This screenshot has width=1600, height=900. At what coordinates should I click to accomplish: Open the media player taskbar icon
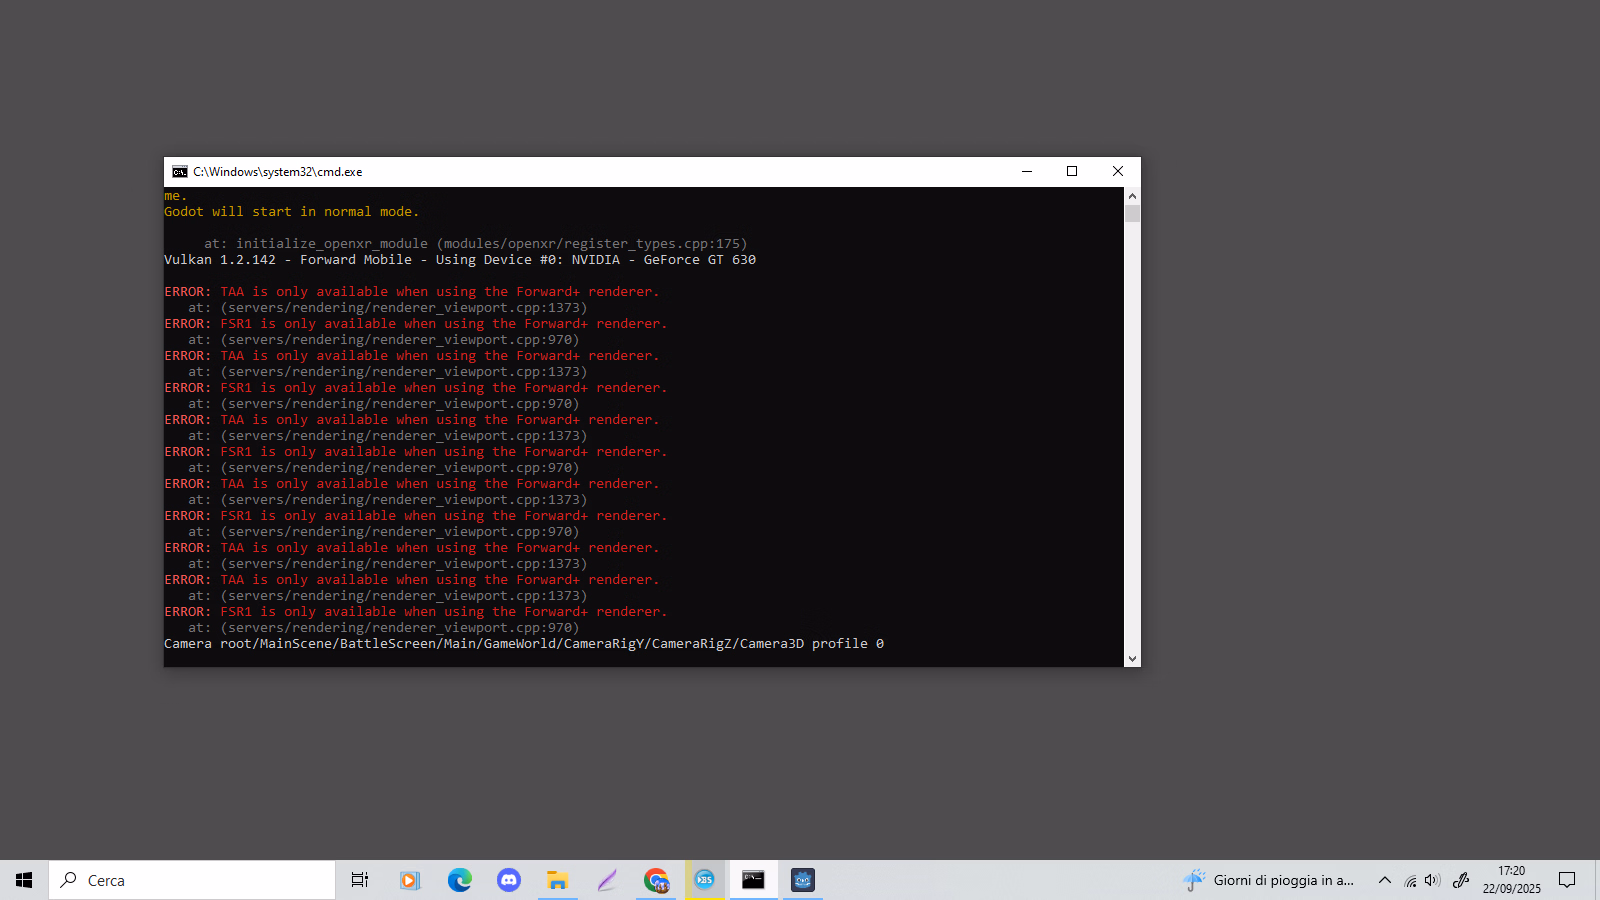pyautogui.click(x=409, y=880)
